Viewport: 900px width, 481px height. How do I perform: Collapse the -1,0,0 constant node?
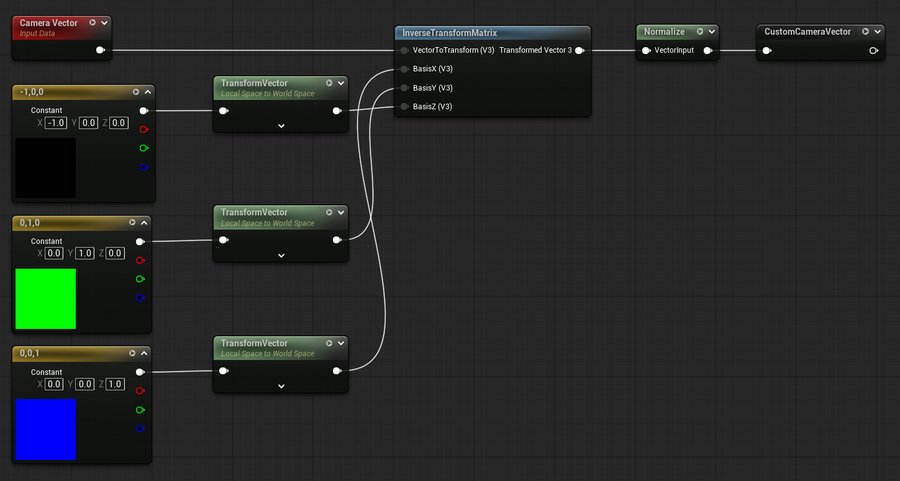pos(145,92)
